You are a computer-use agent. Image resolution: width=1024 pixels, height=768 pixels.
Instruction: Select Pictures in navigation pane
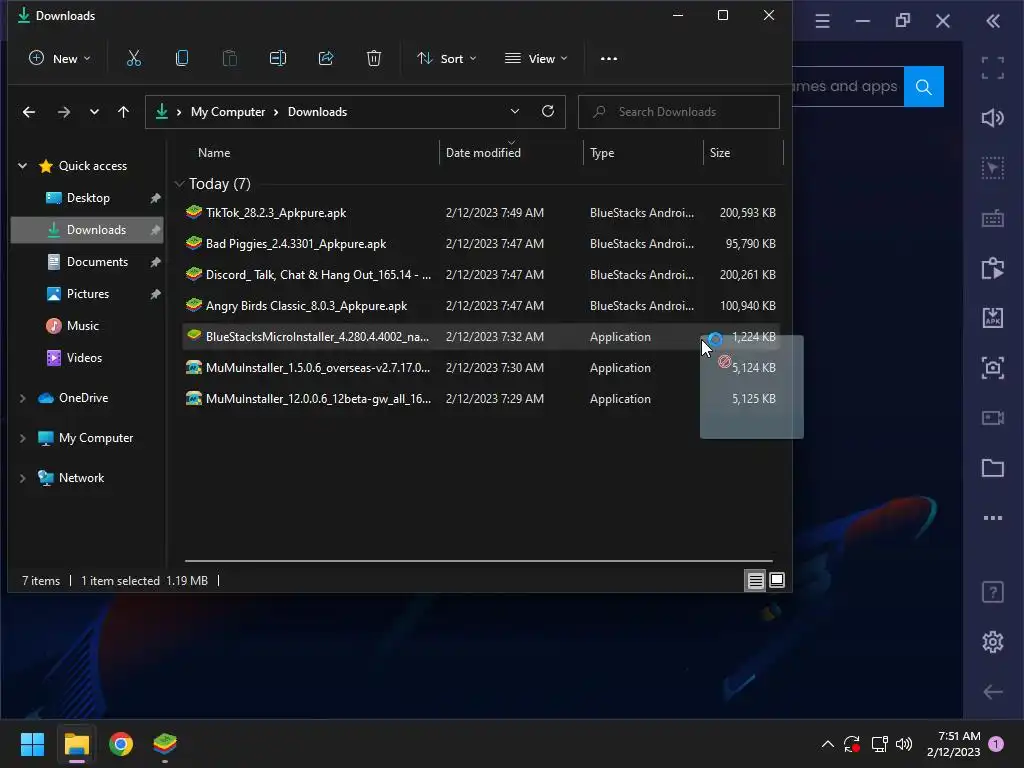(88, 294)
